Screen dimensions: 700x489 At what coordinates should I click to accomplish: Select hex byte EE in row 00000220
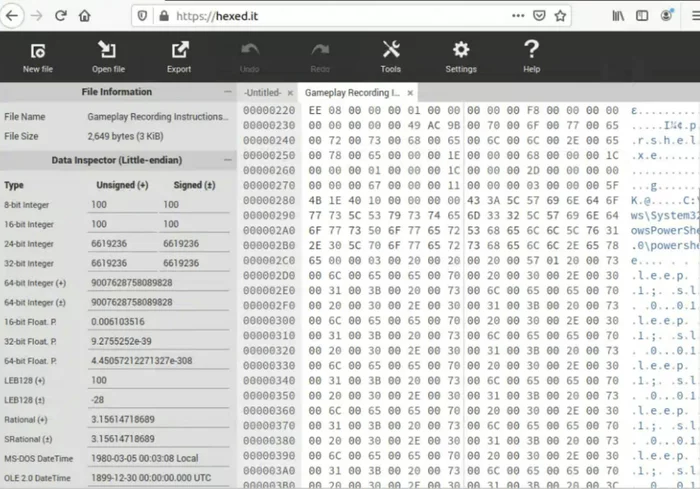point(315,110)
